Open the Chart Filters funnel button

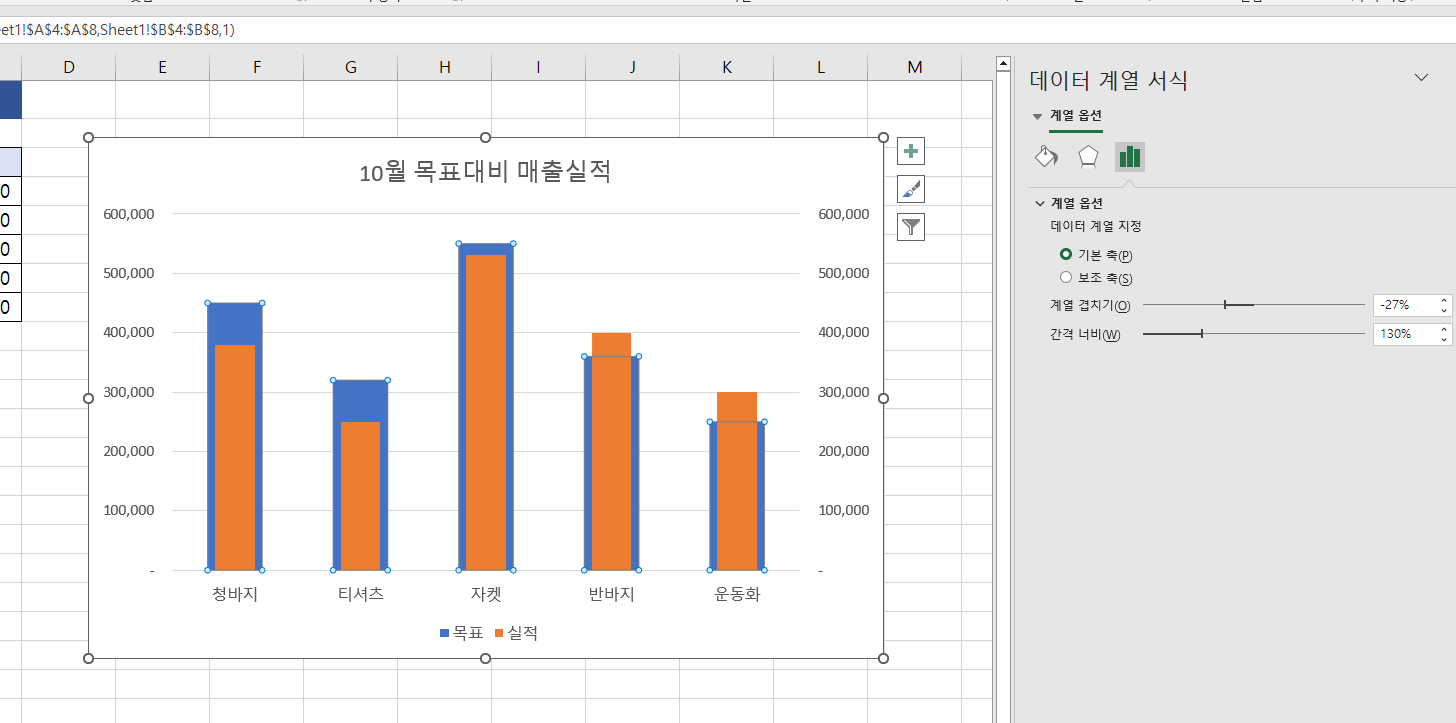[911, 227]
